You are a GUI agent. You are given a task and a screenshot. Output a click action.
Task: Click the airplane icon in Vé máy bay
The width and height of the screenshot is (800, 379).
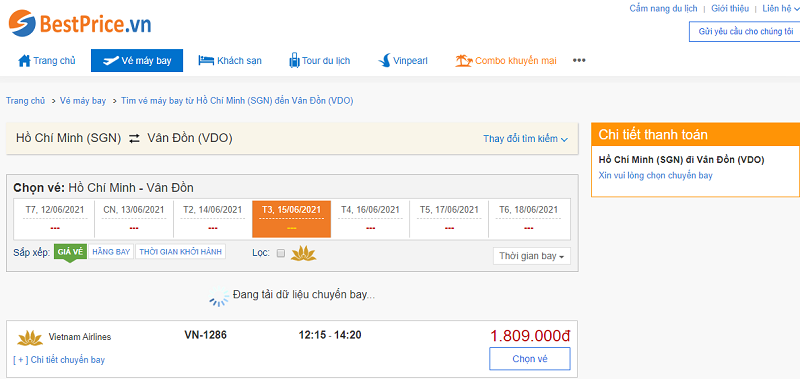coord(110,61)
